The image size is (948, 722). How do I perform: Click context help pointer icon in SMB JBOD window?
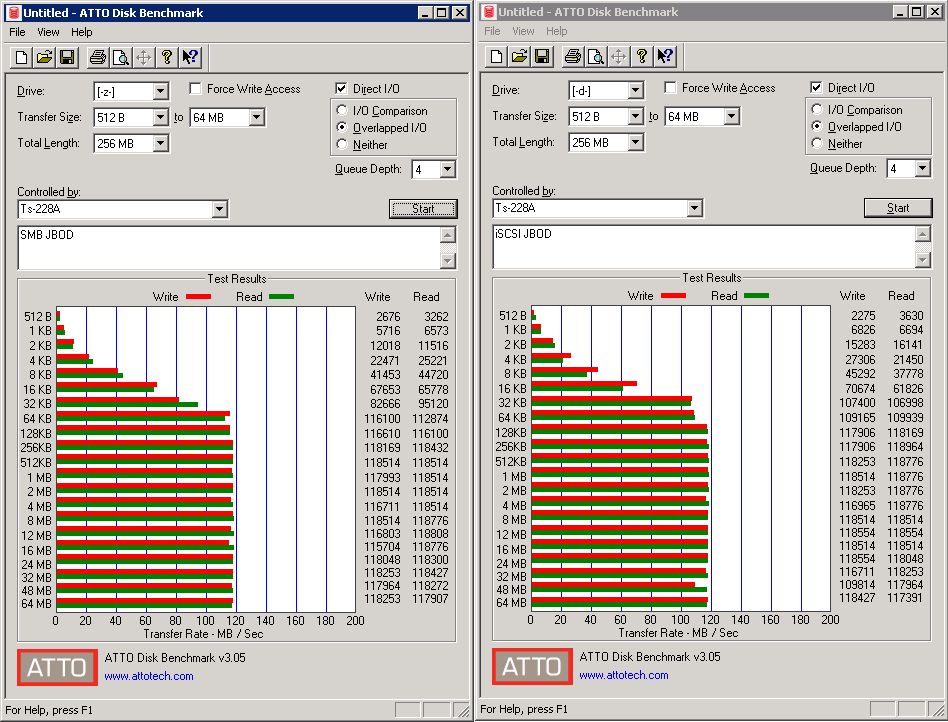190,57
